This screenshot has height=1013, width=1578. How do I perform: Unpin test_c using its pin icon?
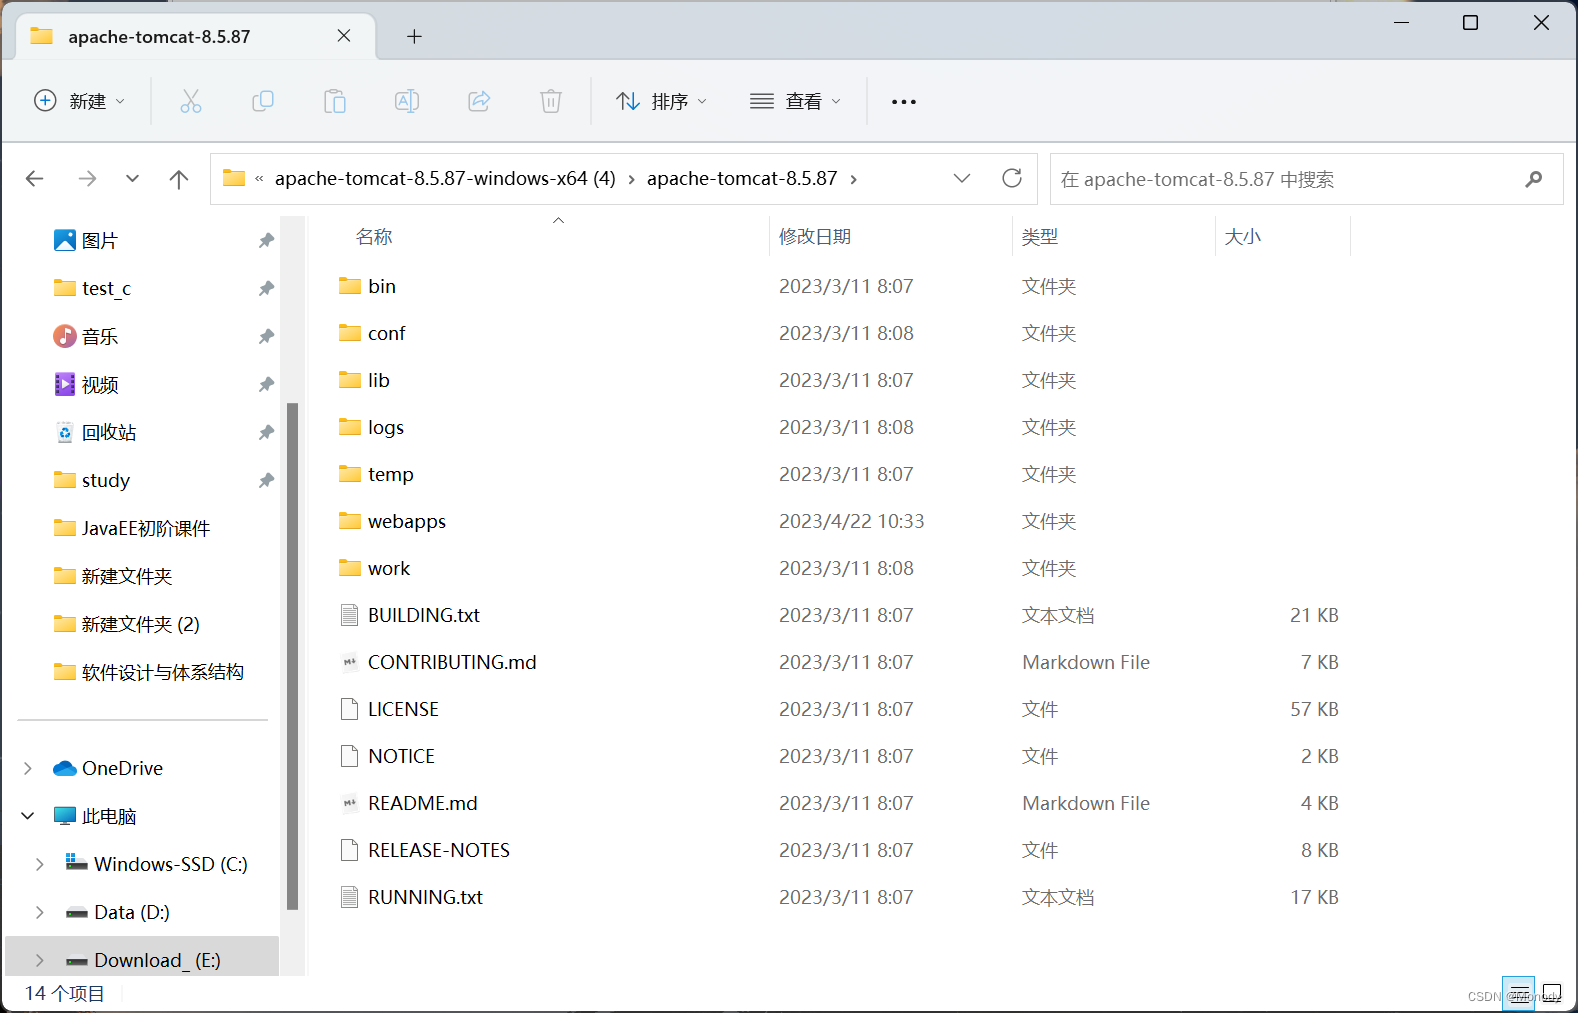[x=266, y=288]
